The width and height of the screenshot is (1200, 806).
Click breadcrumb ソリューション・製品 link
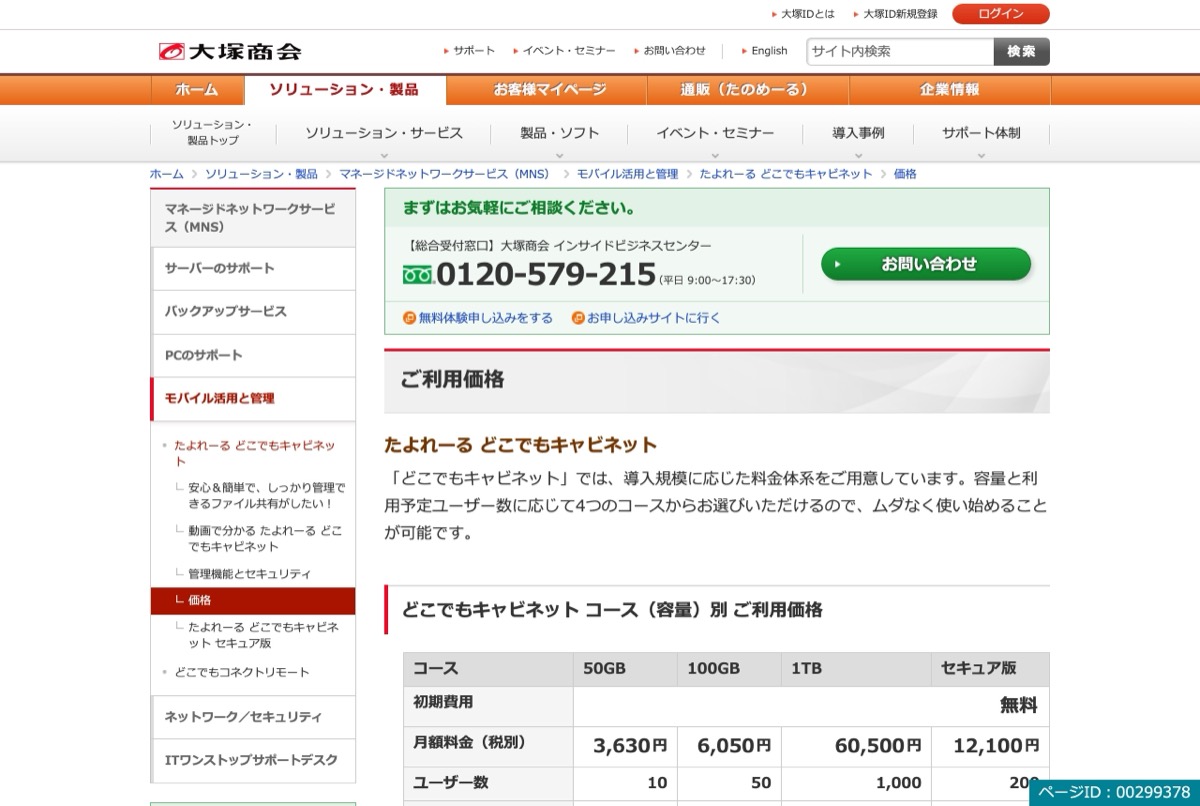(x=261, y=174)
